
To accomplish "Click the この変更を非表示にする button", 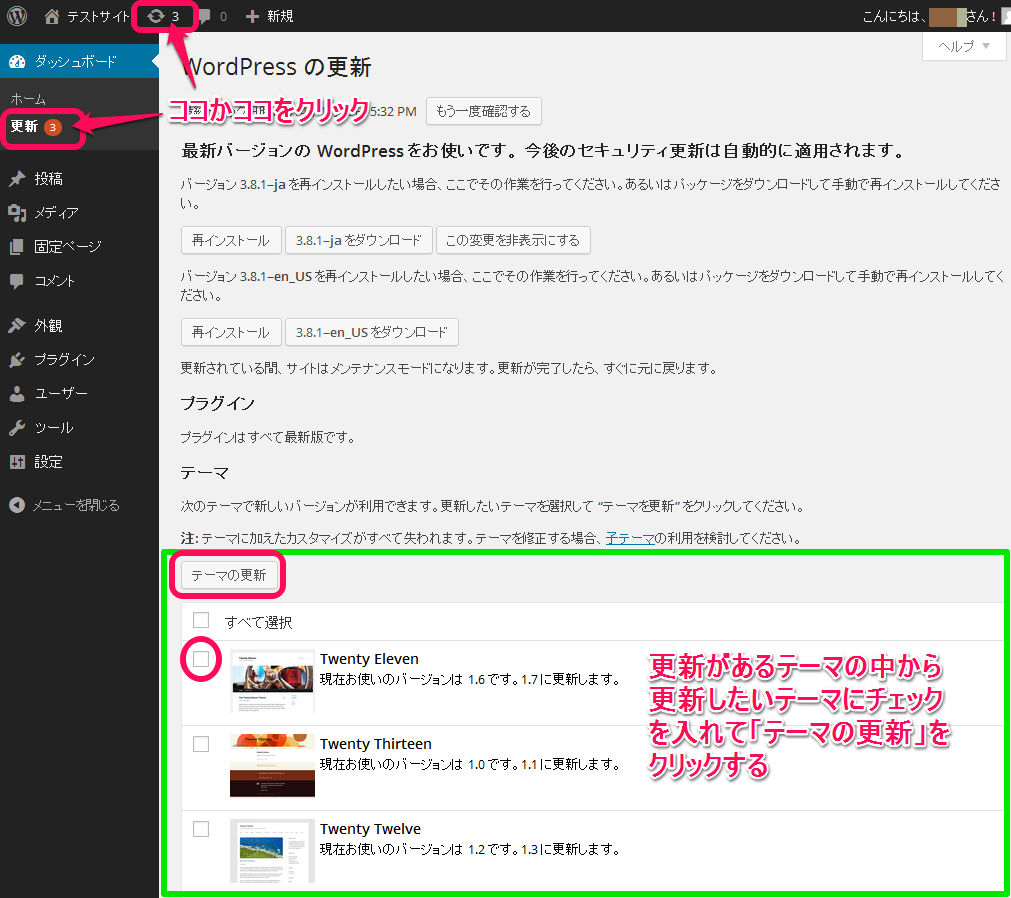I will tap(513, 240).
